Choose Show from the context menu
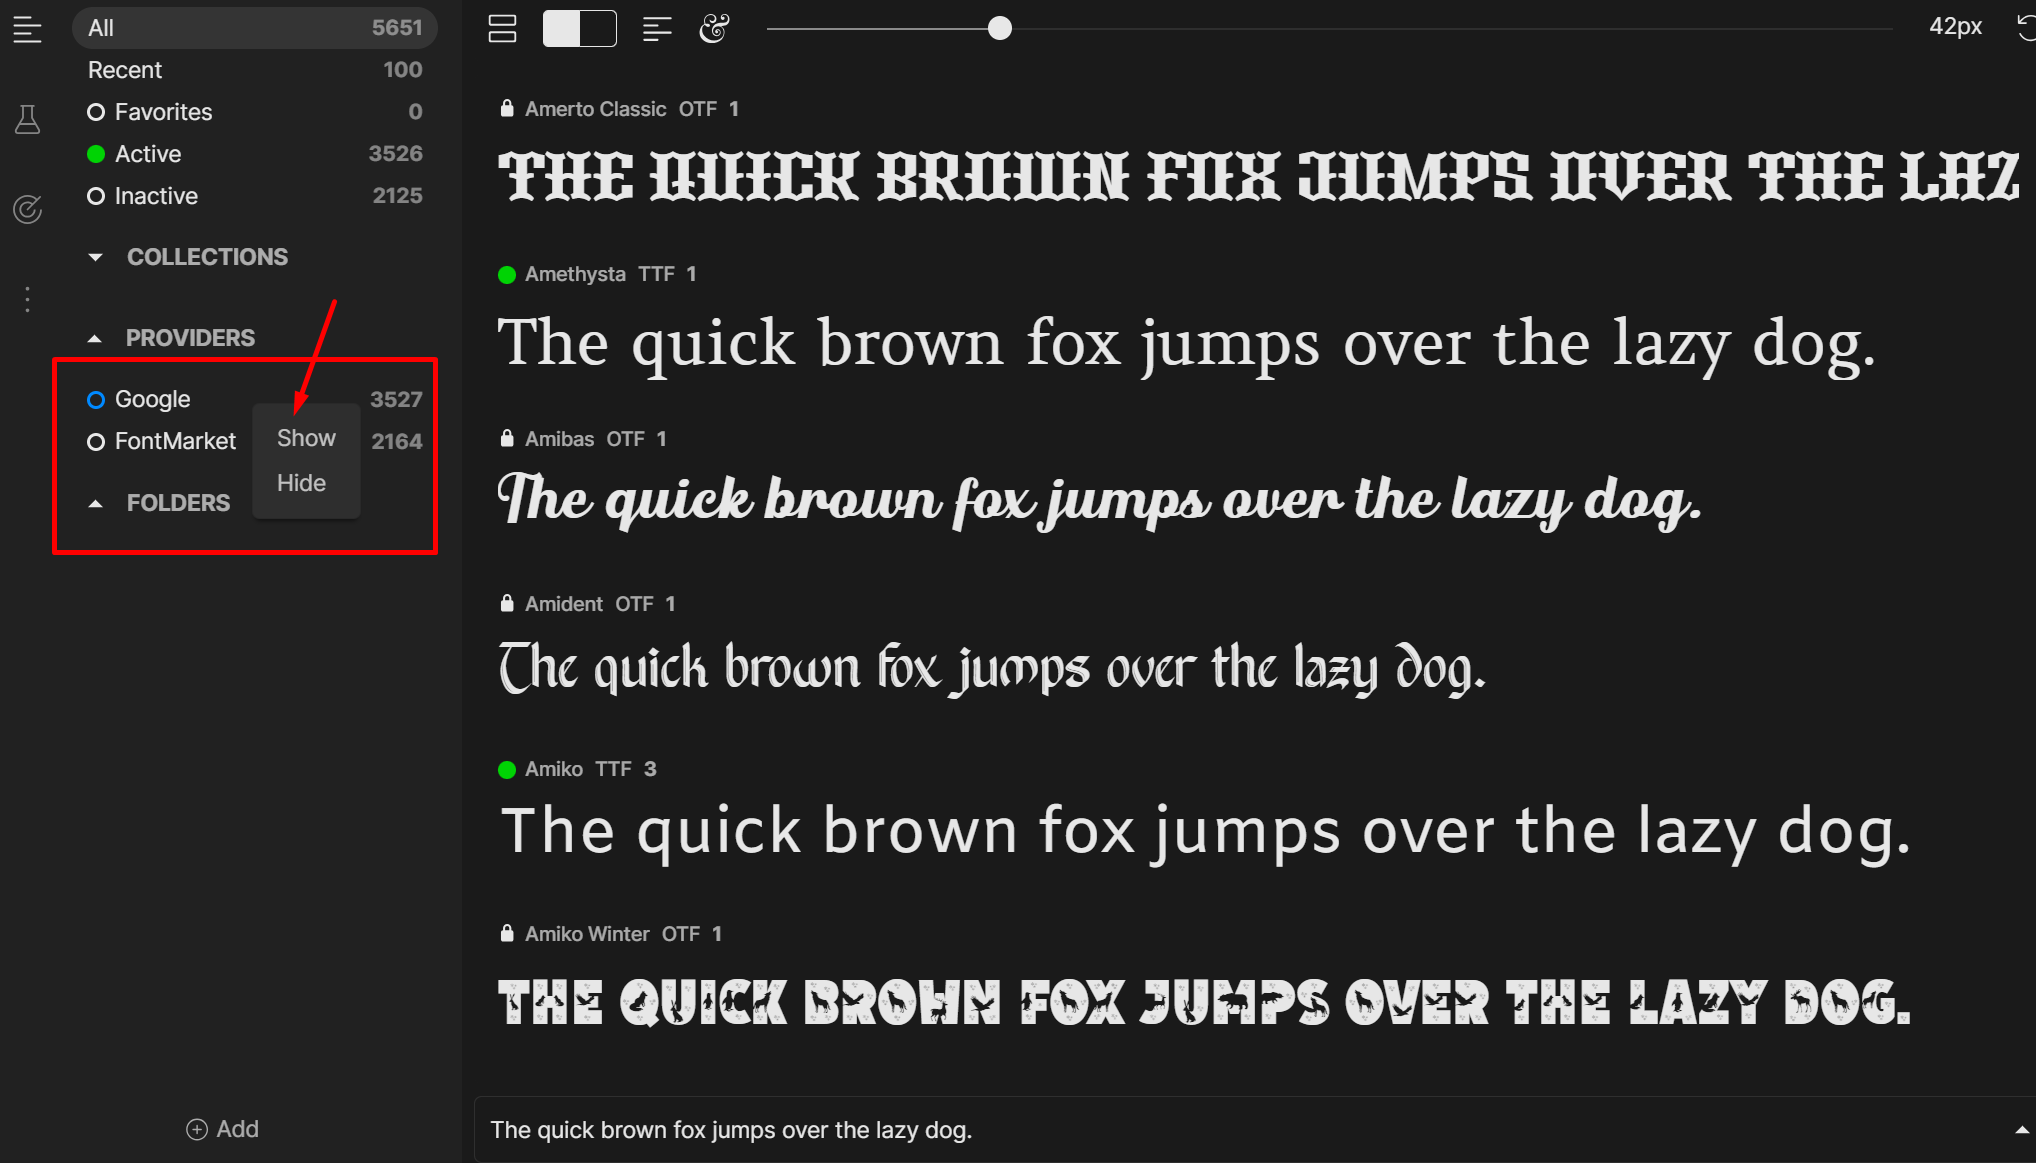Viewport: 2036px width, 1163px height. pyautogui.click(x=306, y=438)
